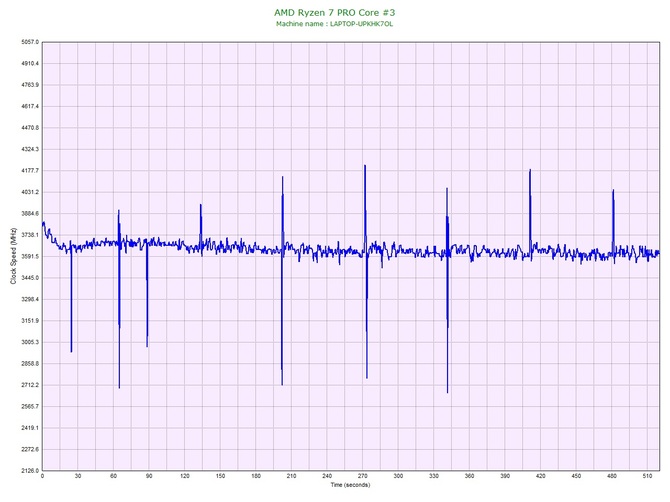Viewport: 670px width, 502px height.
Task: Click the 240 tick on the time axis
Action: pyautogui.click(x=327, y=476)
